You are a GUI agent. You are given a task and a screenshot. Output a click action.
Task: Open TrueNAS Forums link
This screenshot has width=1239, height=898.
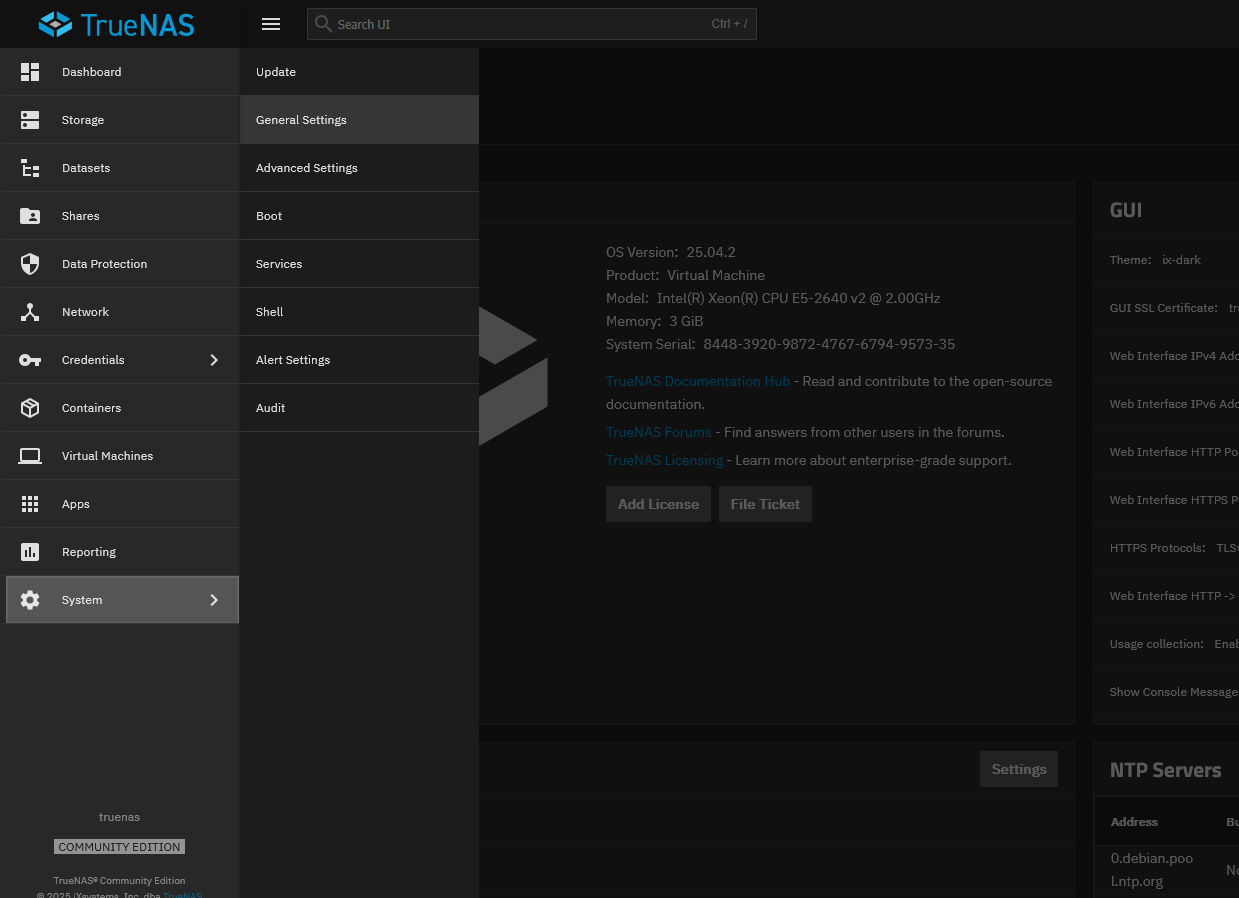(x=659, y=432)
